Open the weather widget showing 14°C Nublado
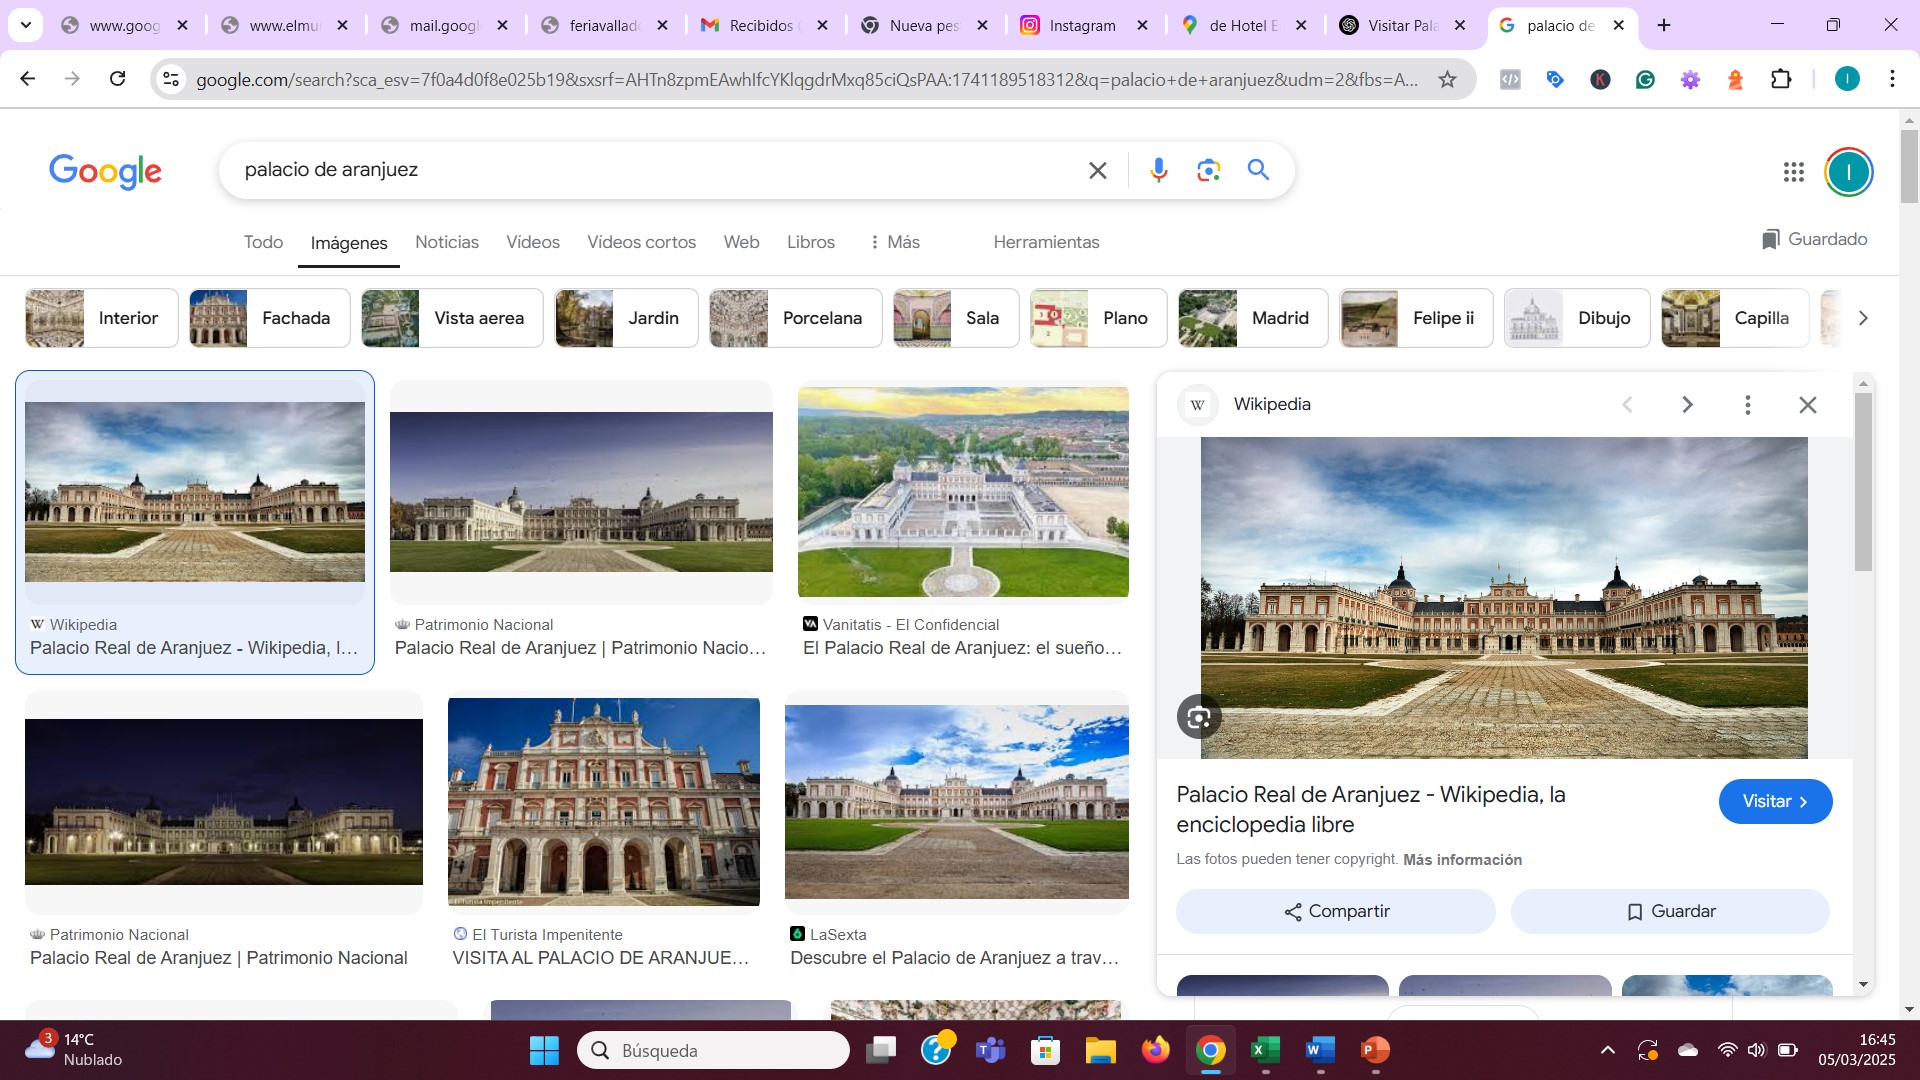Image resolution: width=1920 pixels, height=1080 pixels. 75,1050
